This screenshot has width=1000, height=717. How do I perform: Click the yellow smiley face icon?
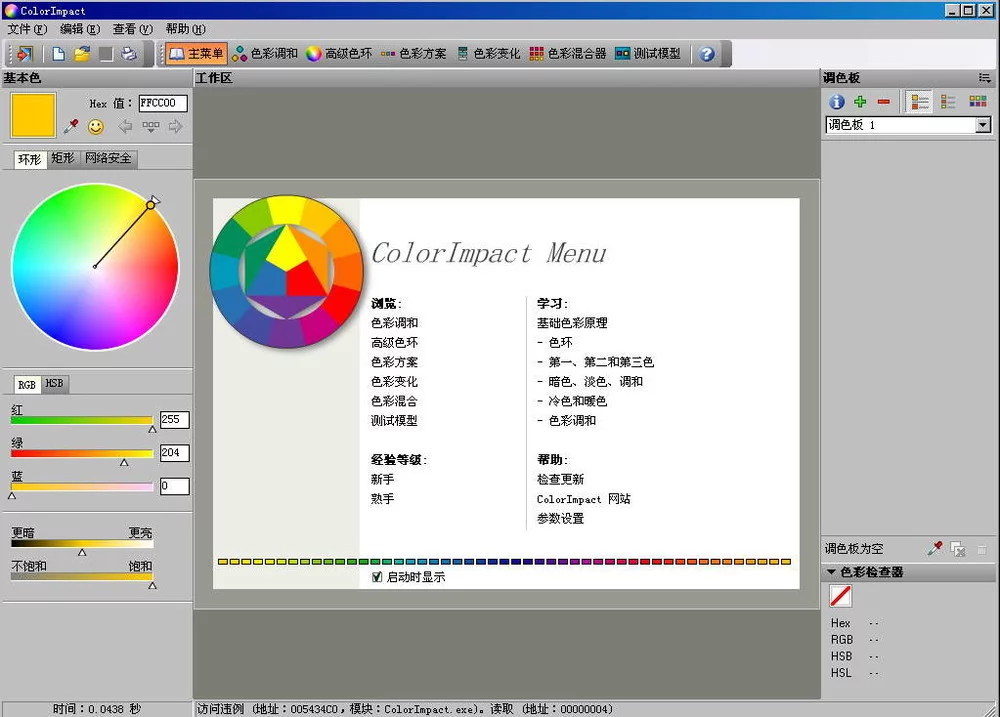96,127
